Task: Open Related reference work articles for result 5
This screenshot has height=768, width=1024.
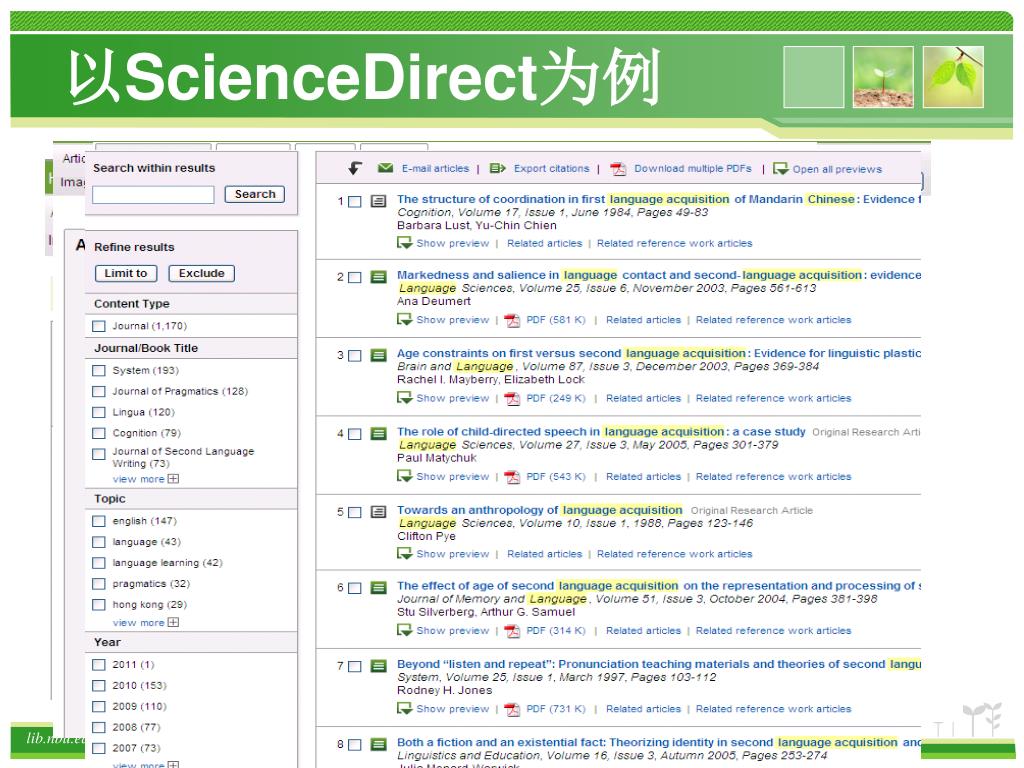Action: (675, 554)
